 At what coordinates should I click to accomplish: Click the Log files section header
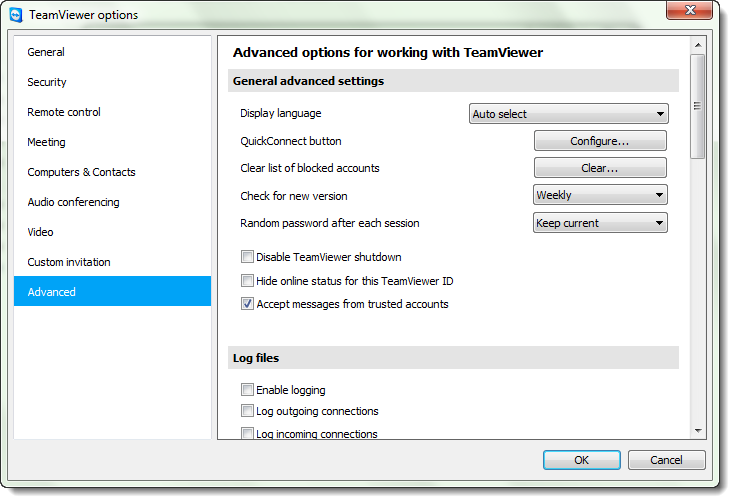(453, 358)
